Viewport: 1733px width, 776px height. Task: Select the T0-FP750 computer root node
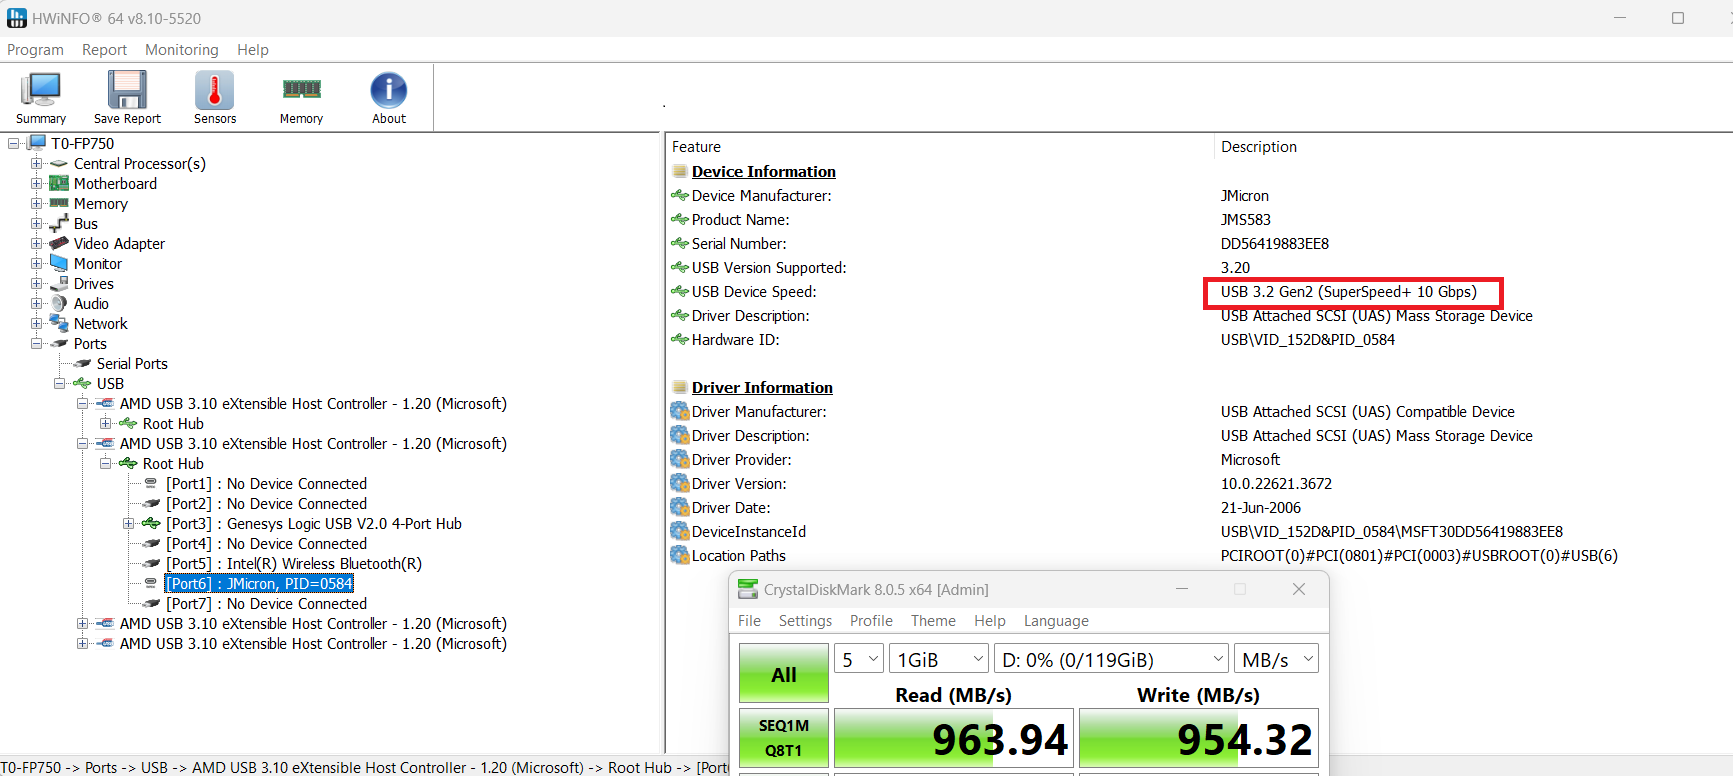(x=82, y=144)
